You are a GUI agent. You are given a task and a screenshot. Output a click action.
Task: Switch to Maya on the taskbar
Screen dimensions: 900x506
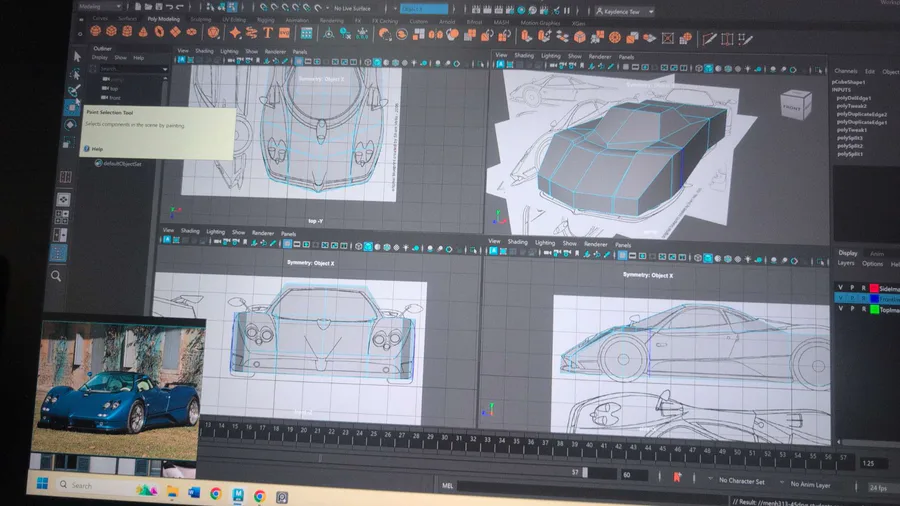pos(238,495)
